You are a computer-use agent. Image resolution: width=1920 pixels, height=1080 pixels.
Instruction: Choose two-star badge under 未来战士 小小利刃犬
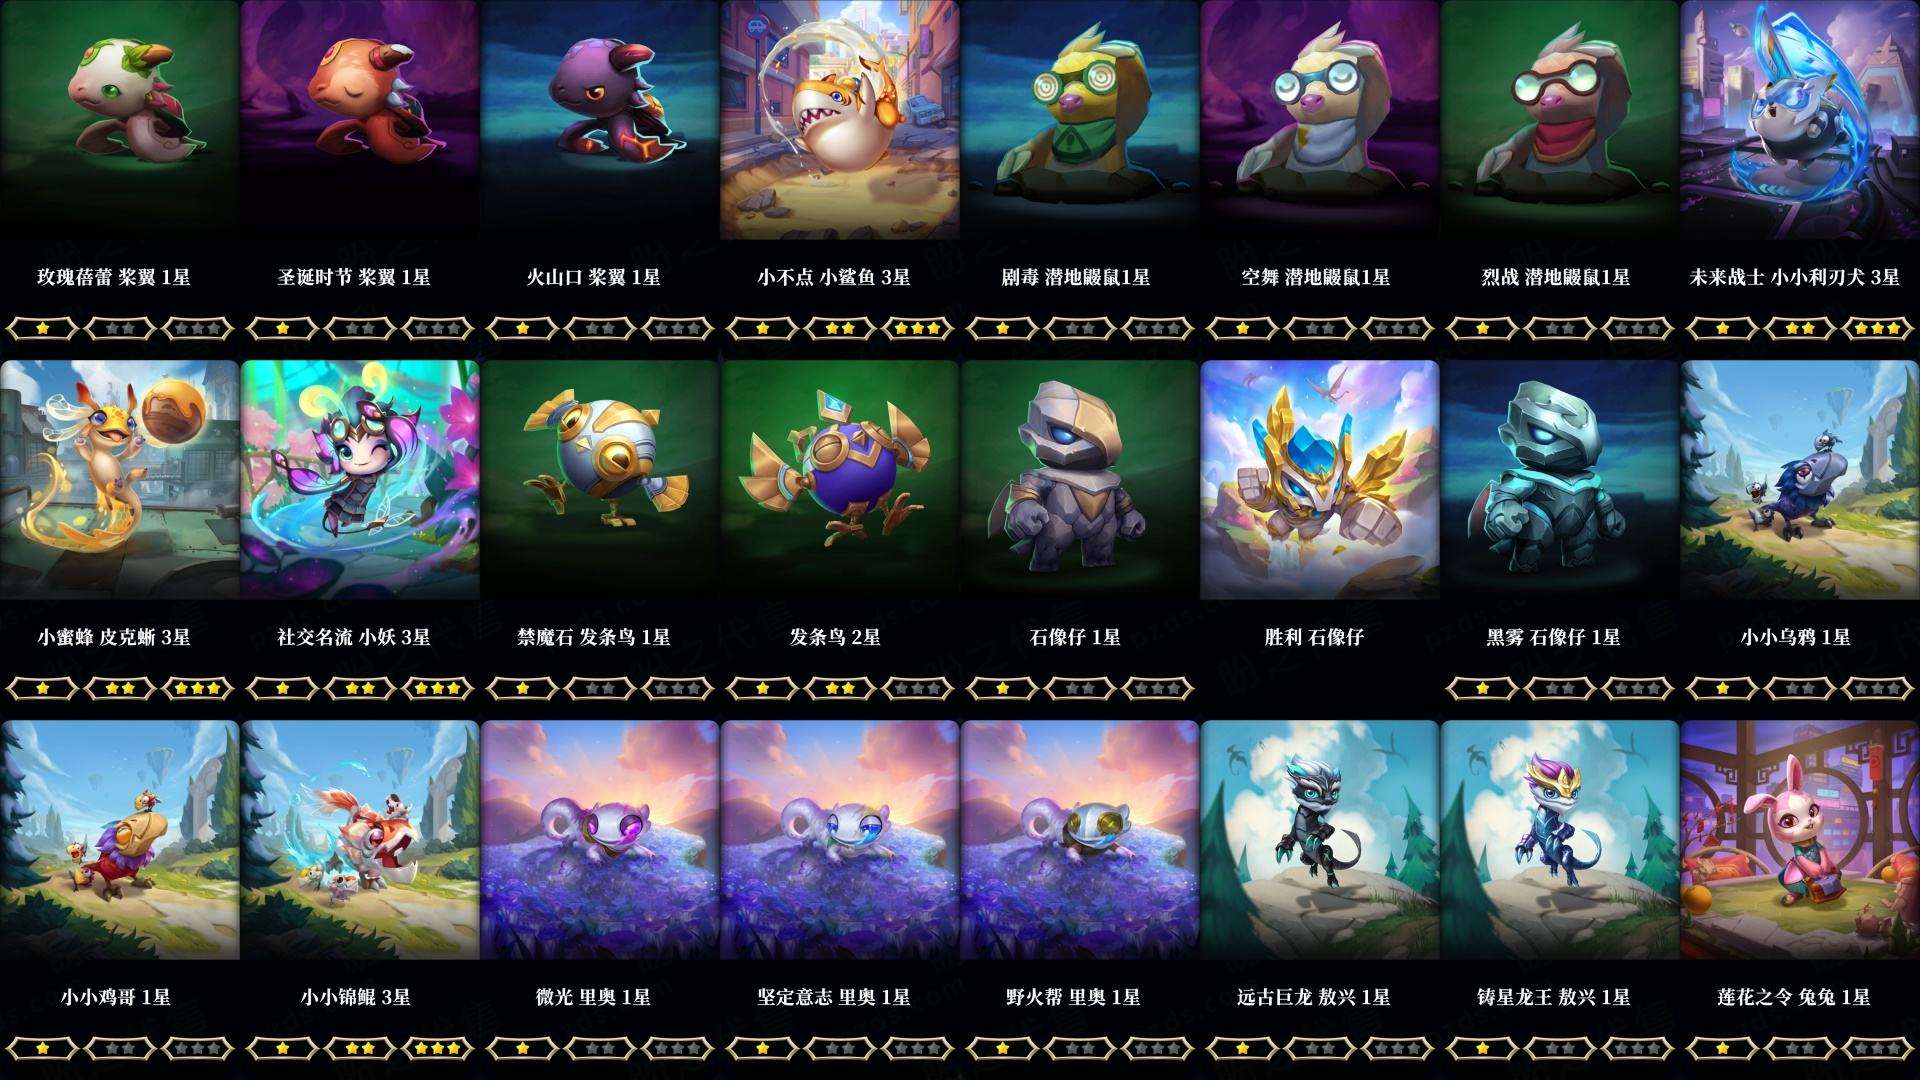1800,328
